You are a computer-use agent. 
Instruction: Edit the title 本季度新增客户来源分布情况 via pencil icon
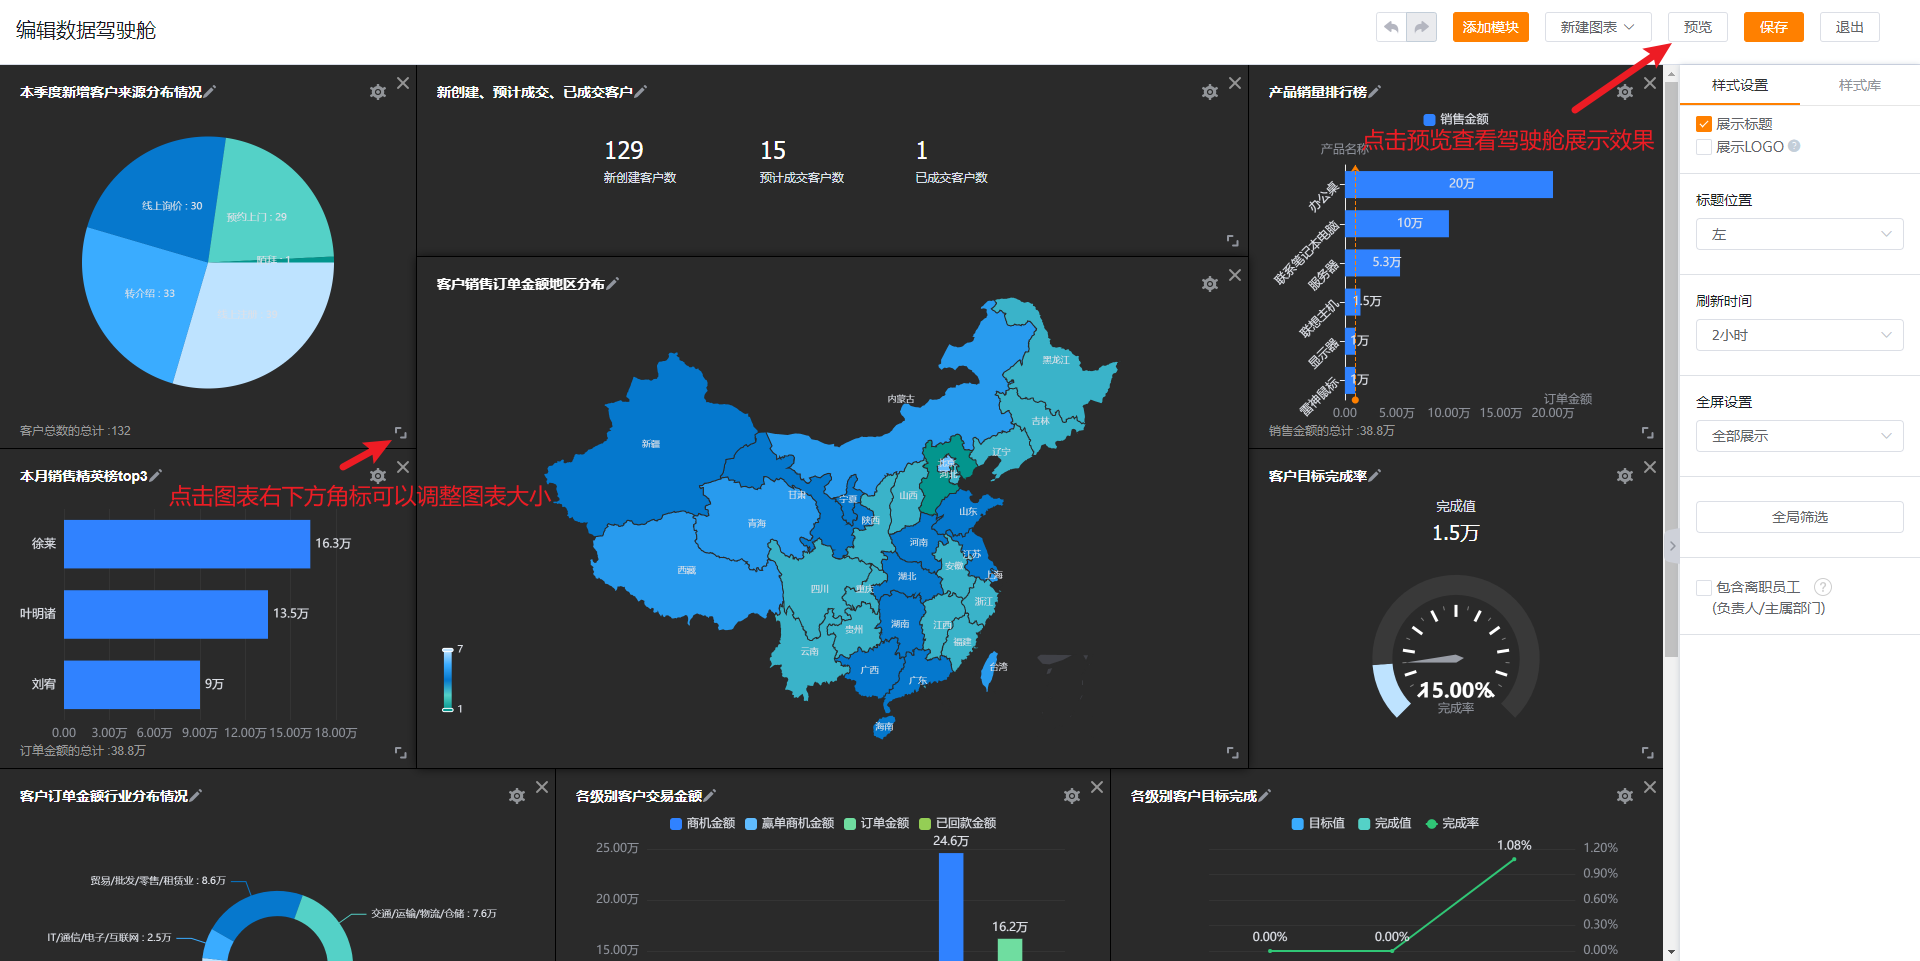(x=210, y=92)
